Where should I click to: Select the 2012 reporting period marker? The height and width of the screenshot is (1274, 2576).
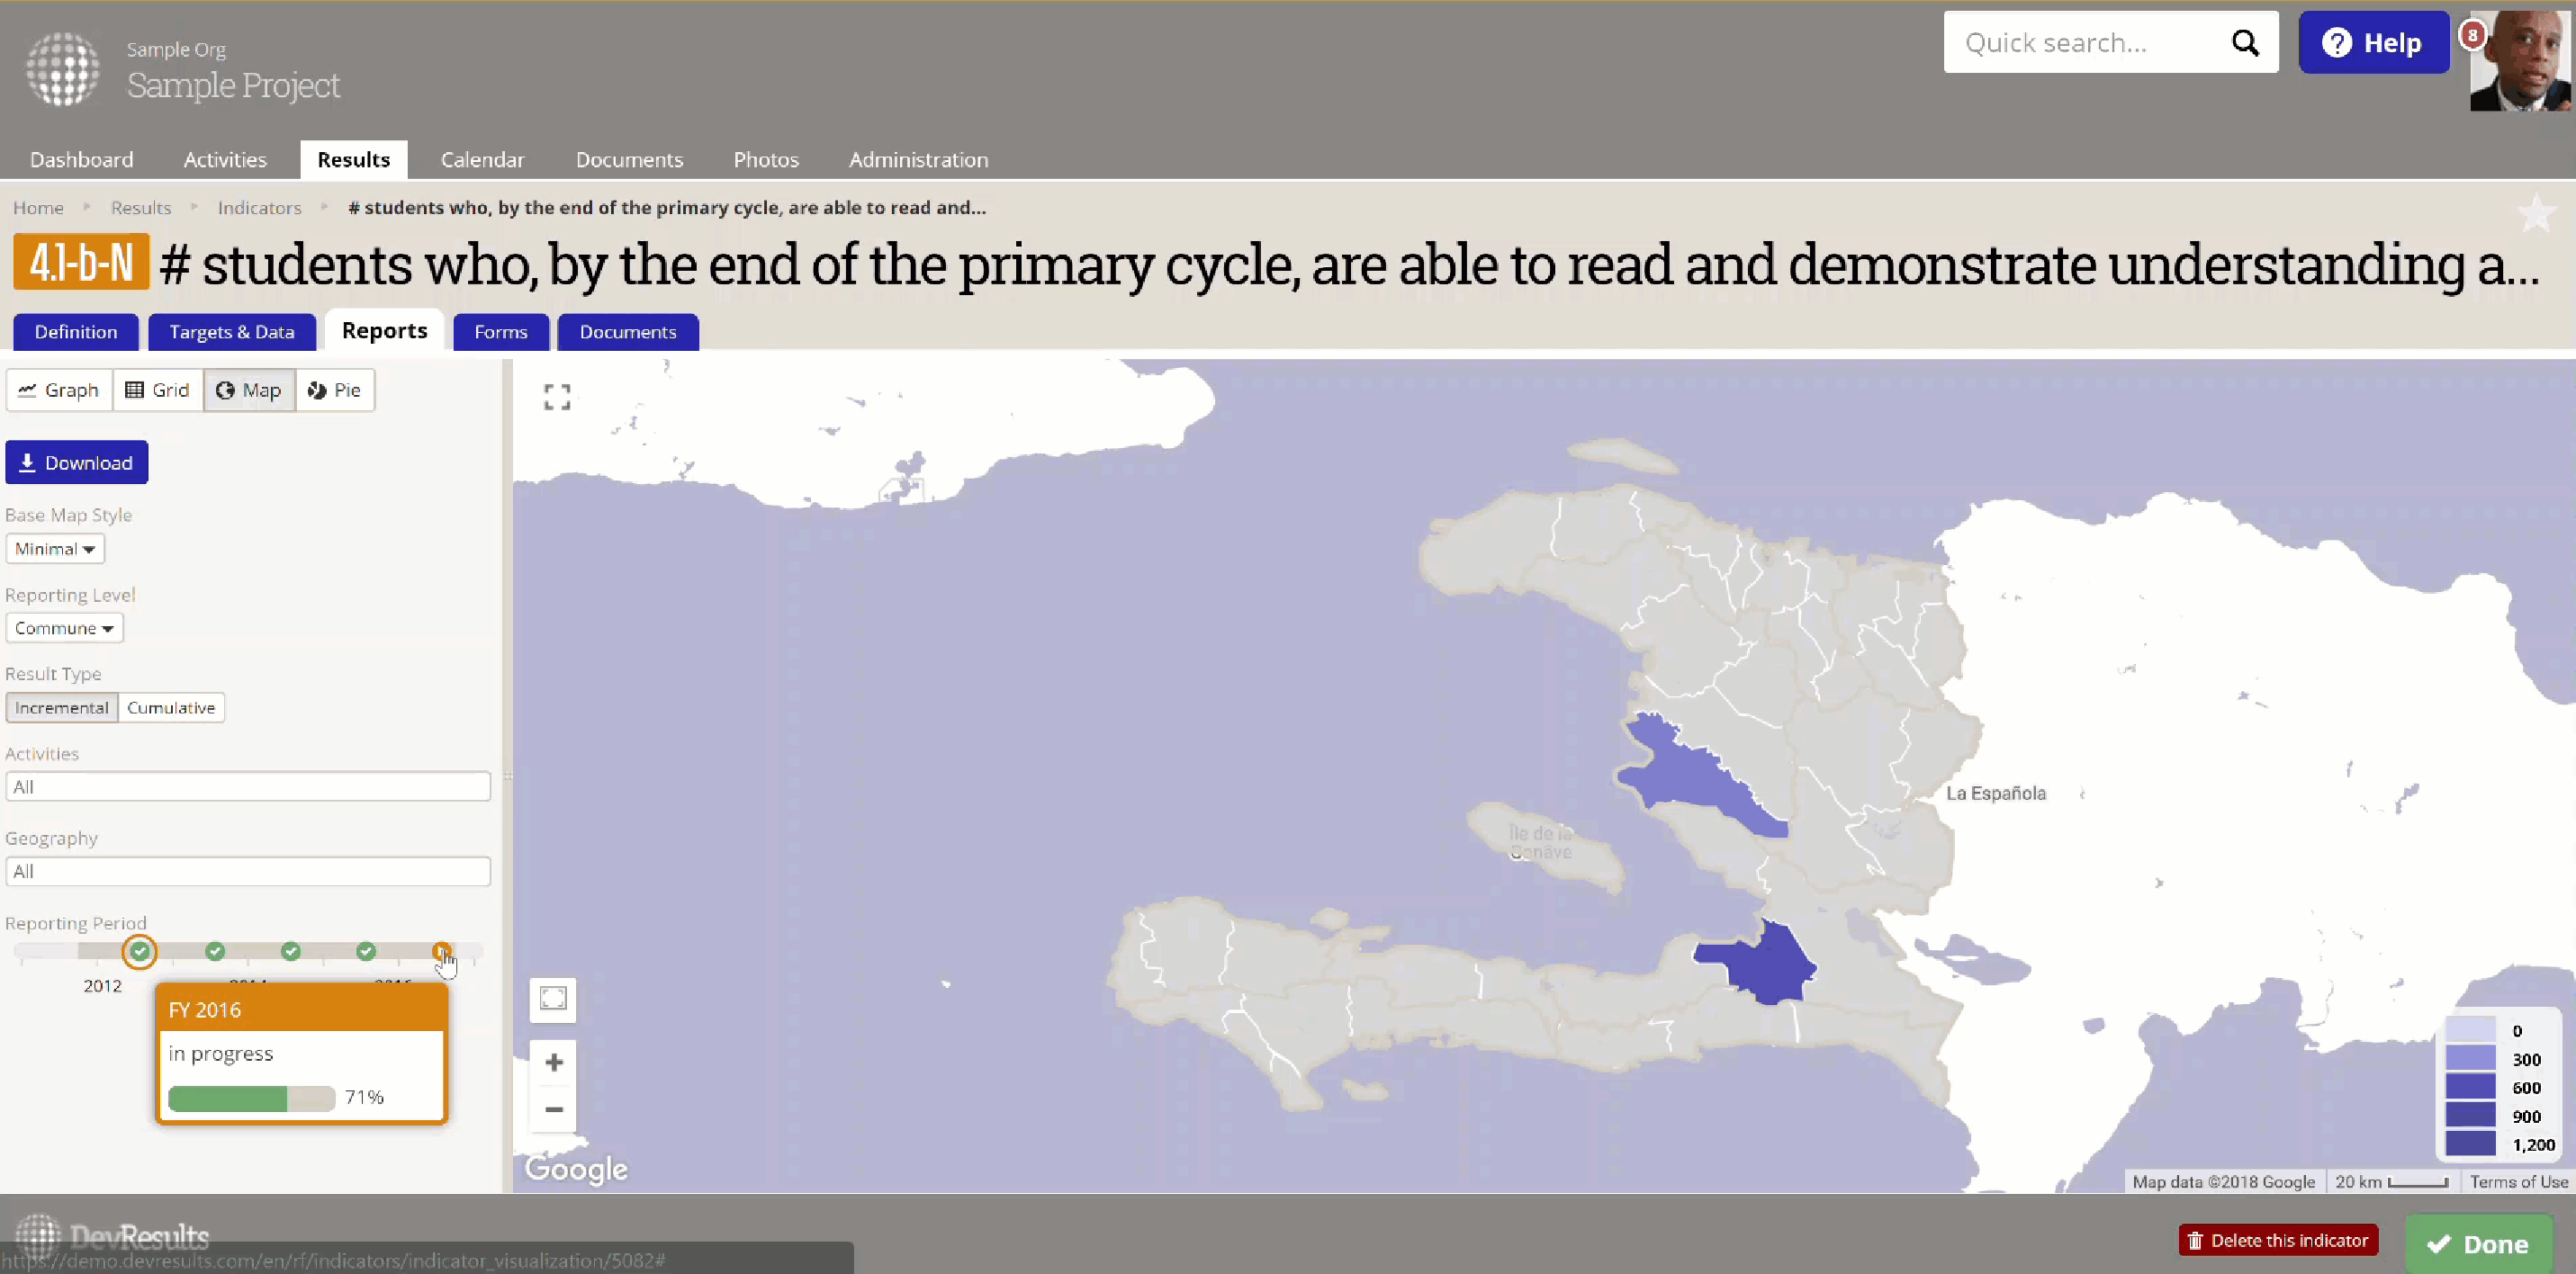[x=140, y=951]
